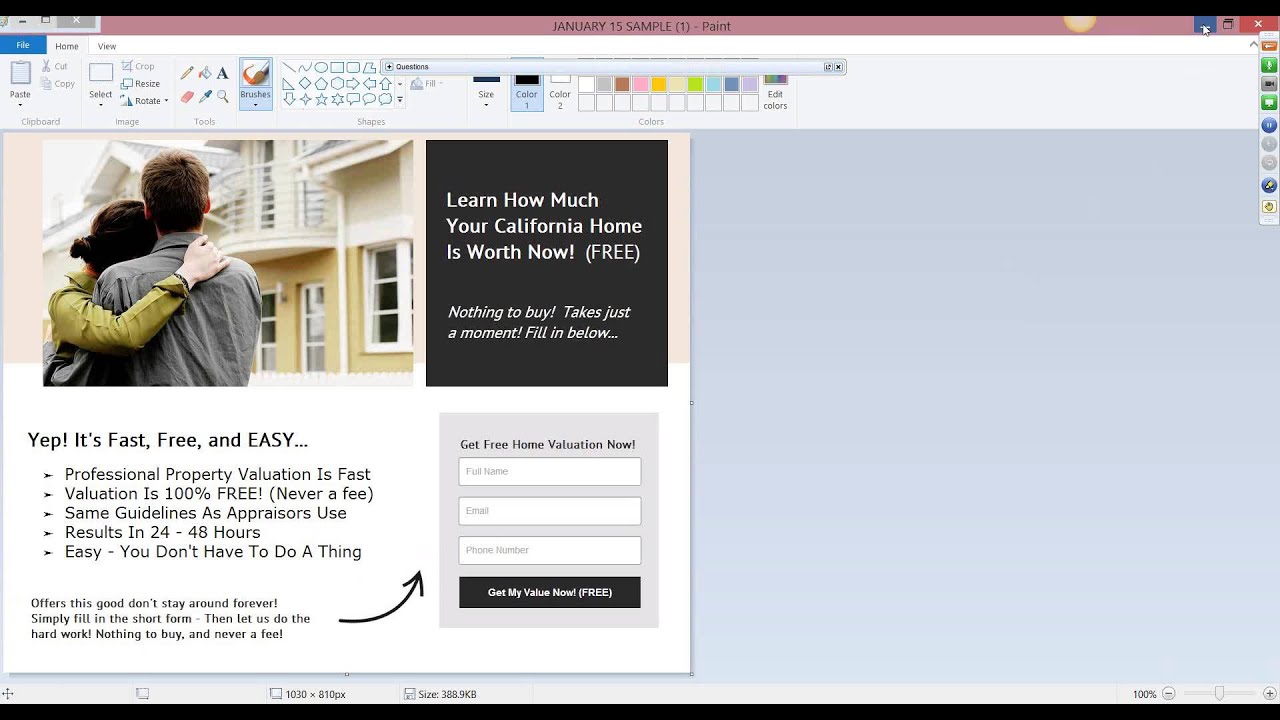Viewport: 1280px width, 720px height.
Task: Pick the Hexagon shape
Action: click(337, 84)
